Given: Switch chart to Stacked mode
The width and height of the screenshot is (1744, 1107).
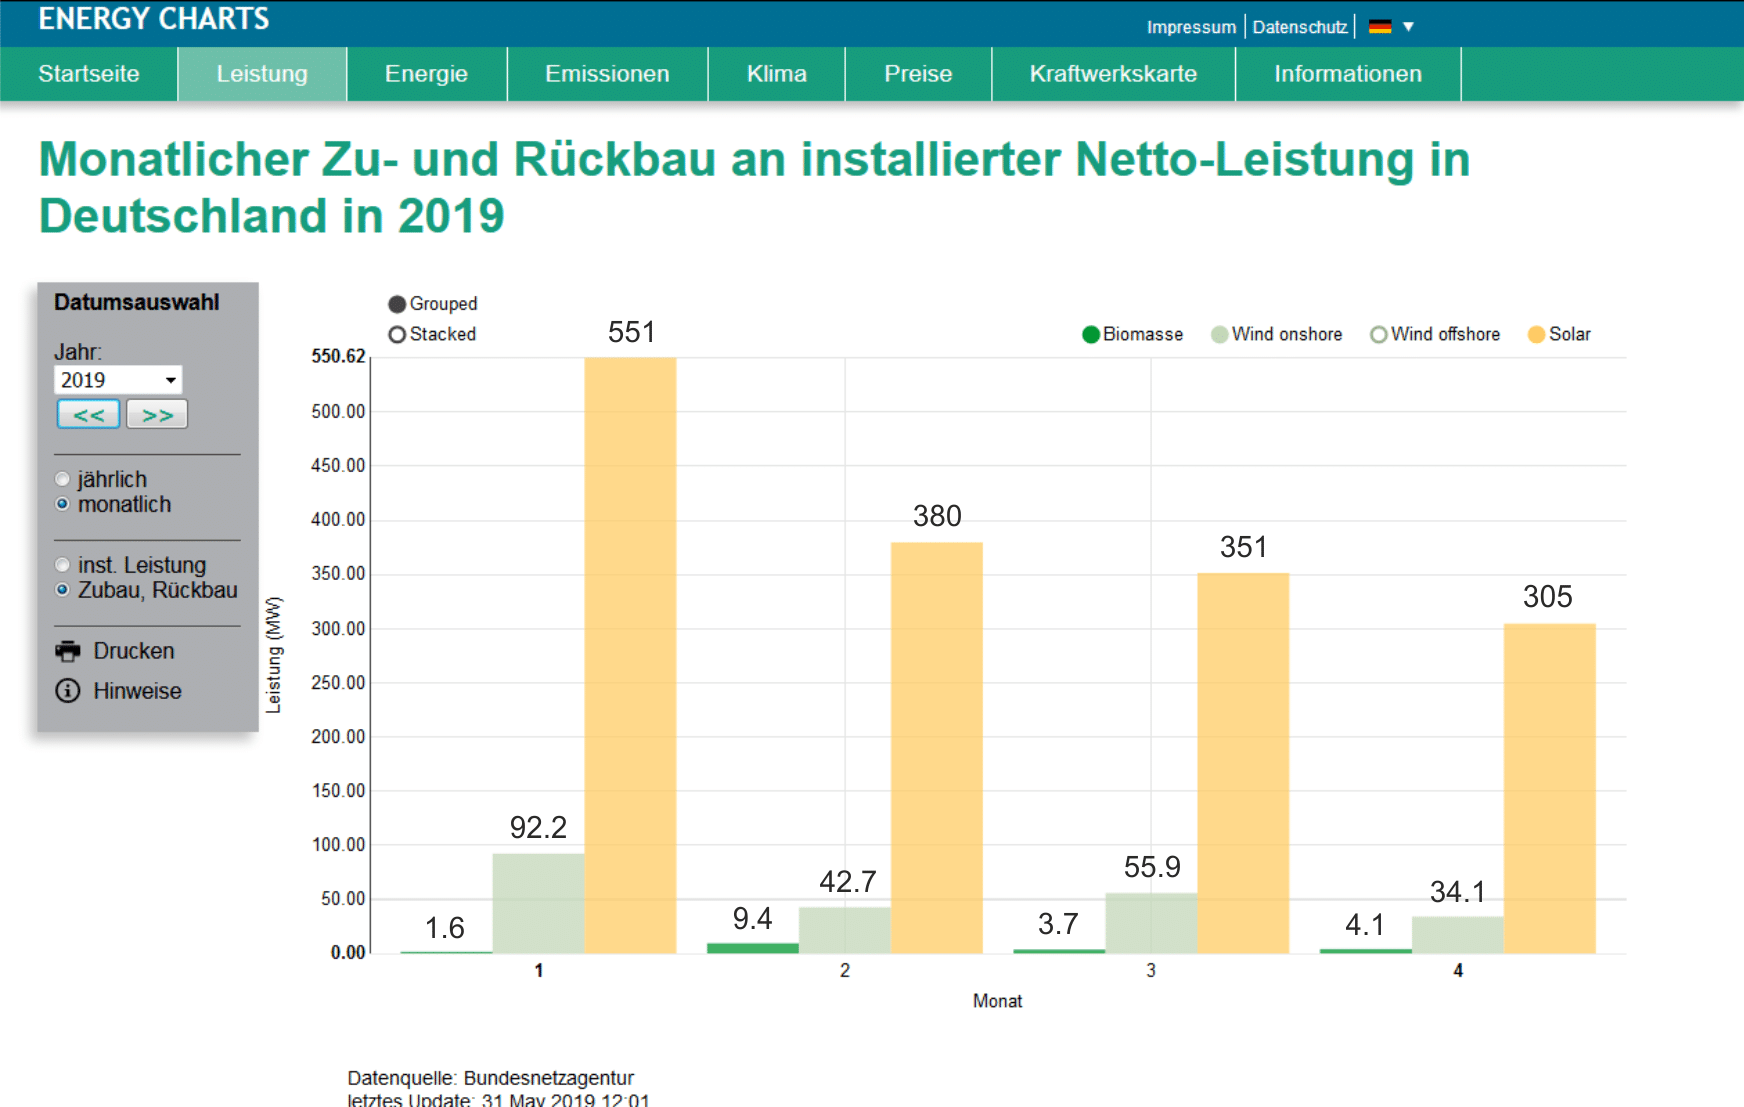Looking at the screenshot, I should pyautogui.click(x=397, y=334).
